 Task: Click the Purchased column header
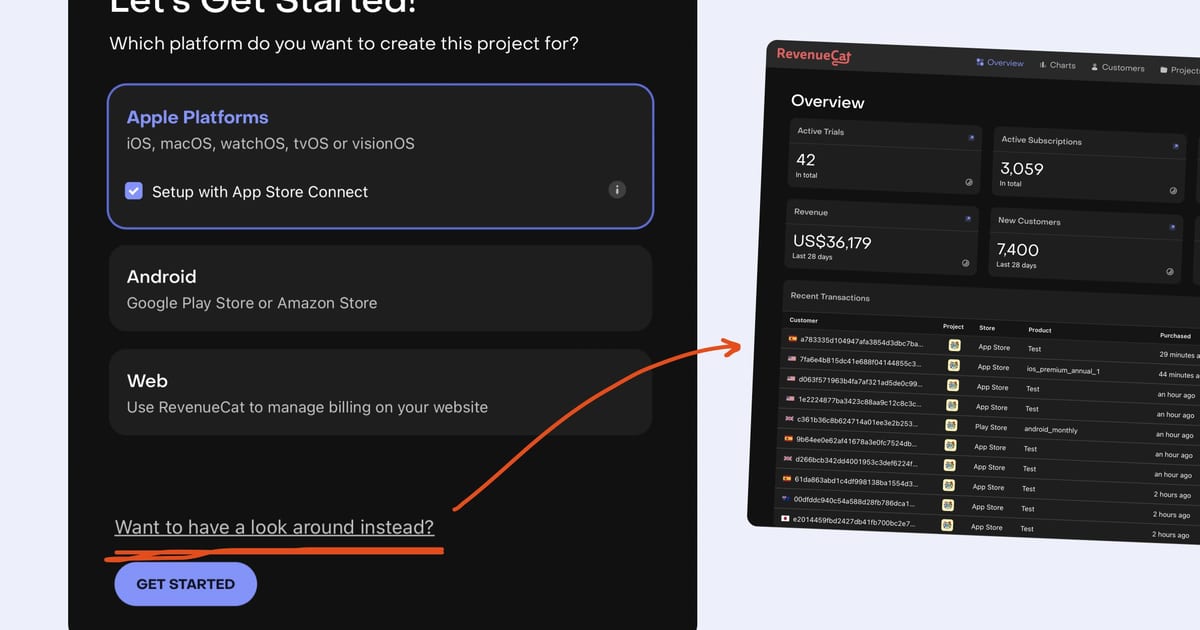click(x=1175, y=336)
